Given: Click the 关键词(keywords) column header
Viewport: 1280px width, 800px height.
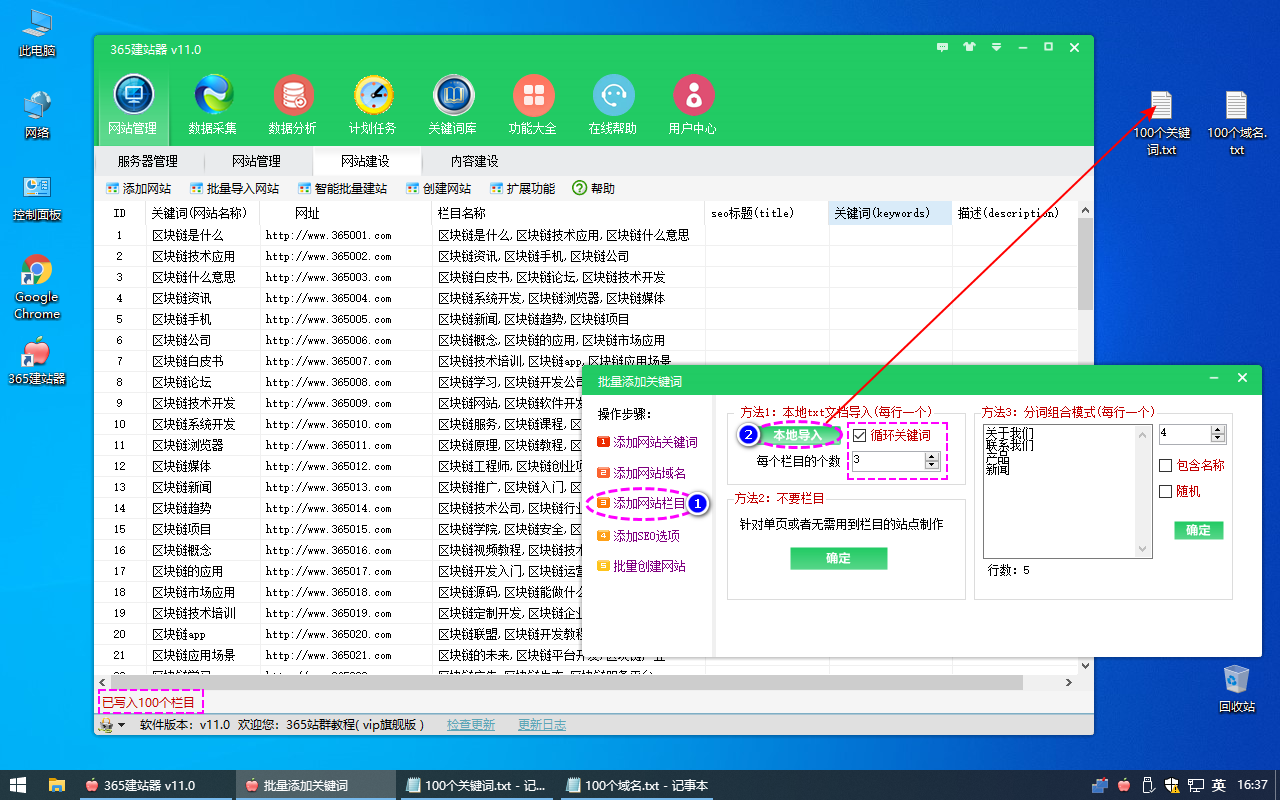Looking at the screenshot, I should coord(890,213).
